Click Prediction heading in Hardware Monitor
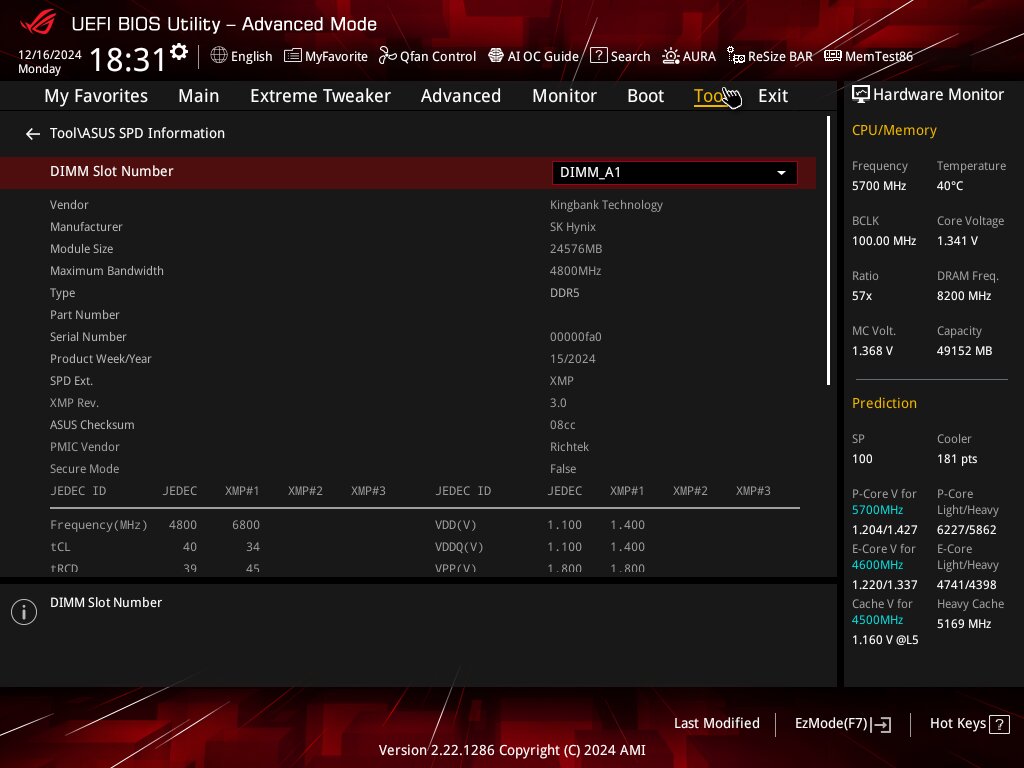 click(884, 404)
